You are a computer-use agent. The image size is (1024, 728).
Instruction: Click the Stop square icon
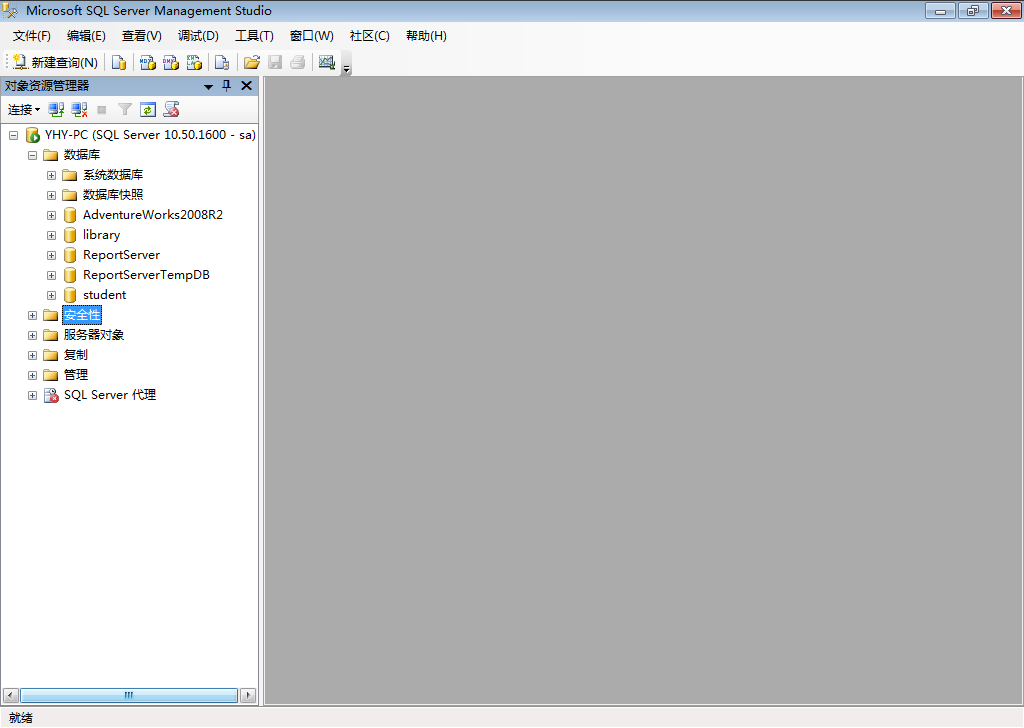(x=102, y=110)
